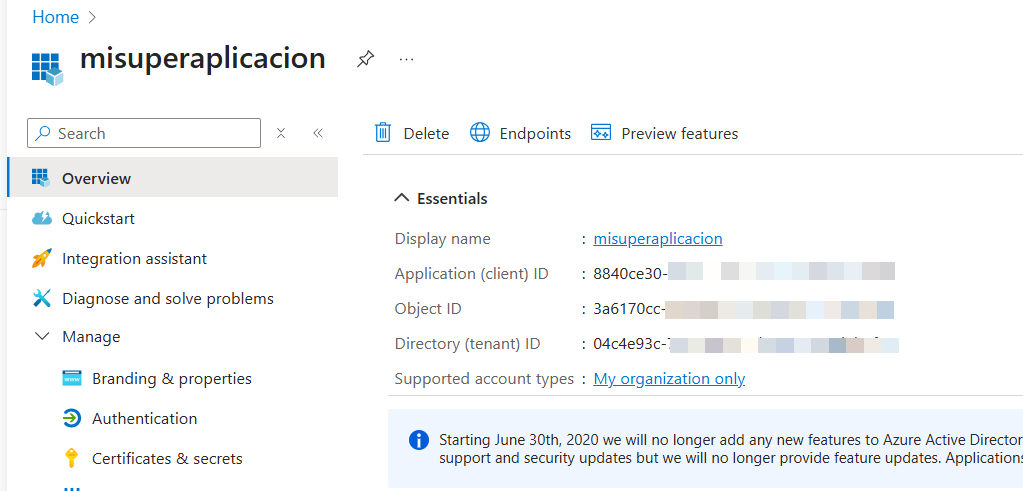The image size is (1023, 491).
Task: Click the info icon in notice banner
Action: [x=419, y=440]
